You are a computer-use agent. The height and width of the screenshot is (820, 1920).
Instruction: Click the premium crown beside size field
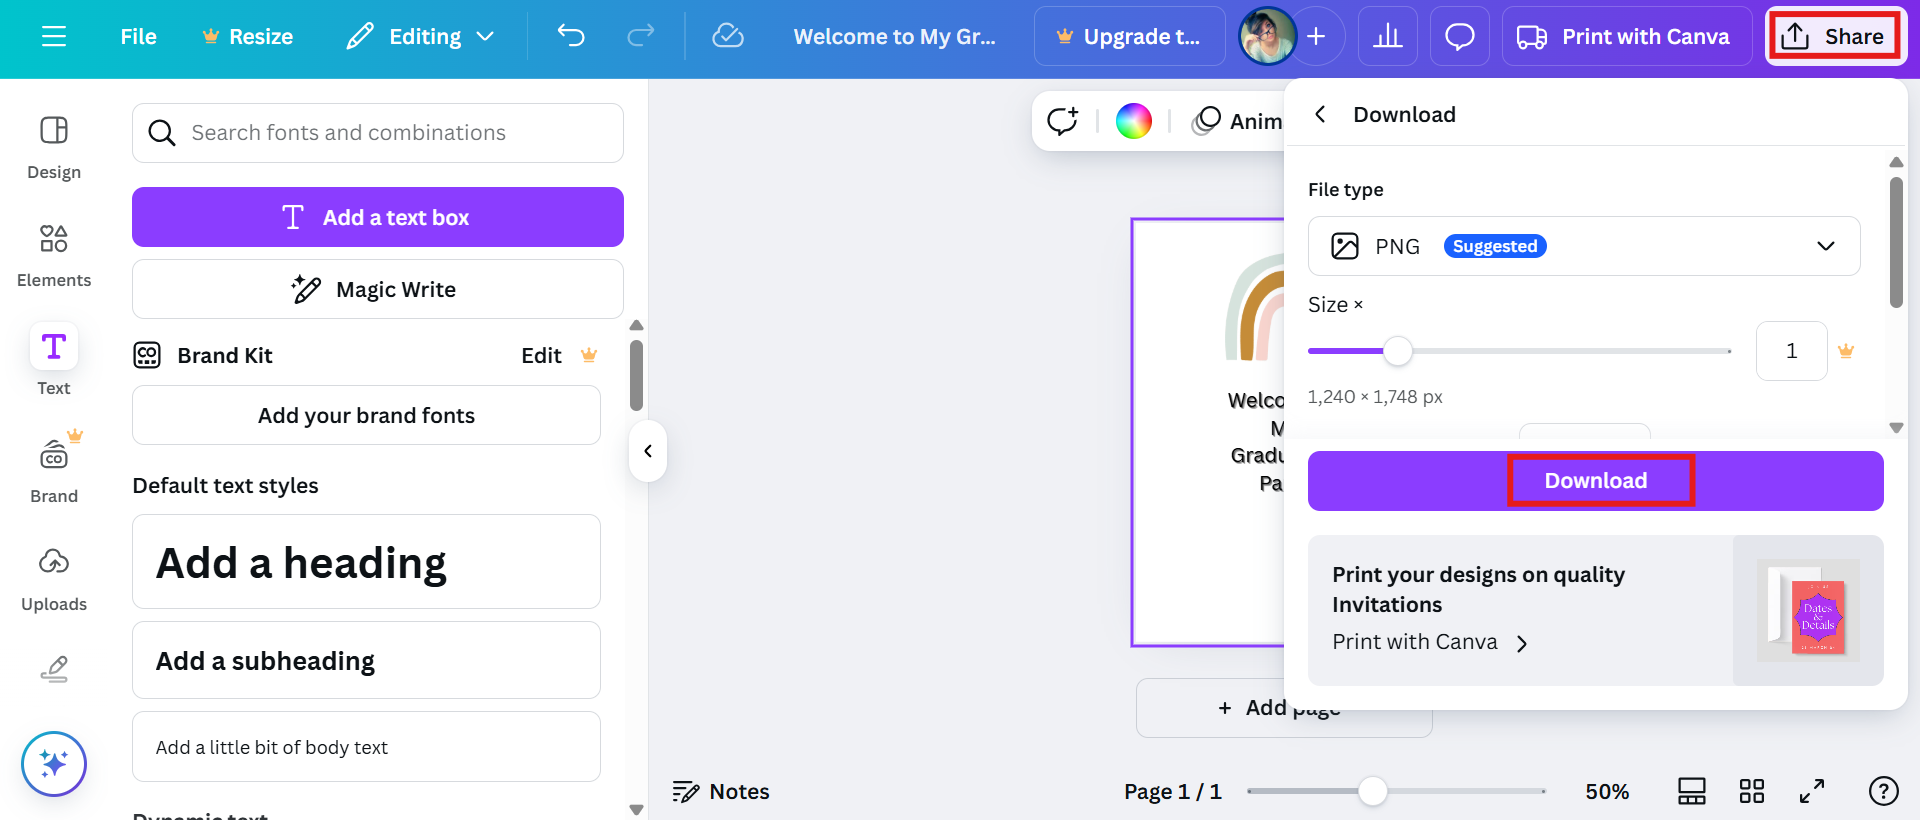pos(1846,351)
